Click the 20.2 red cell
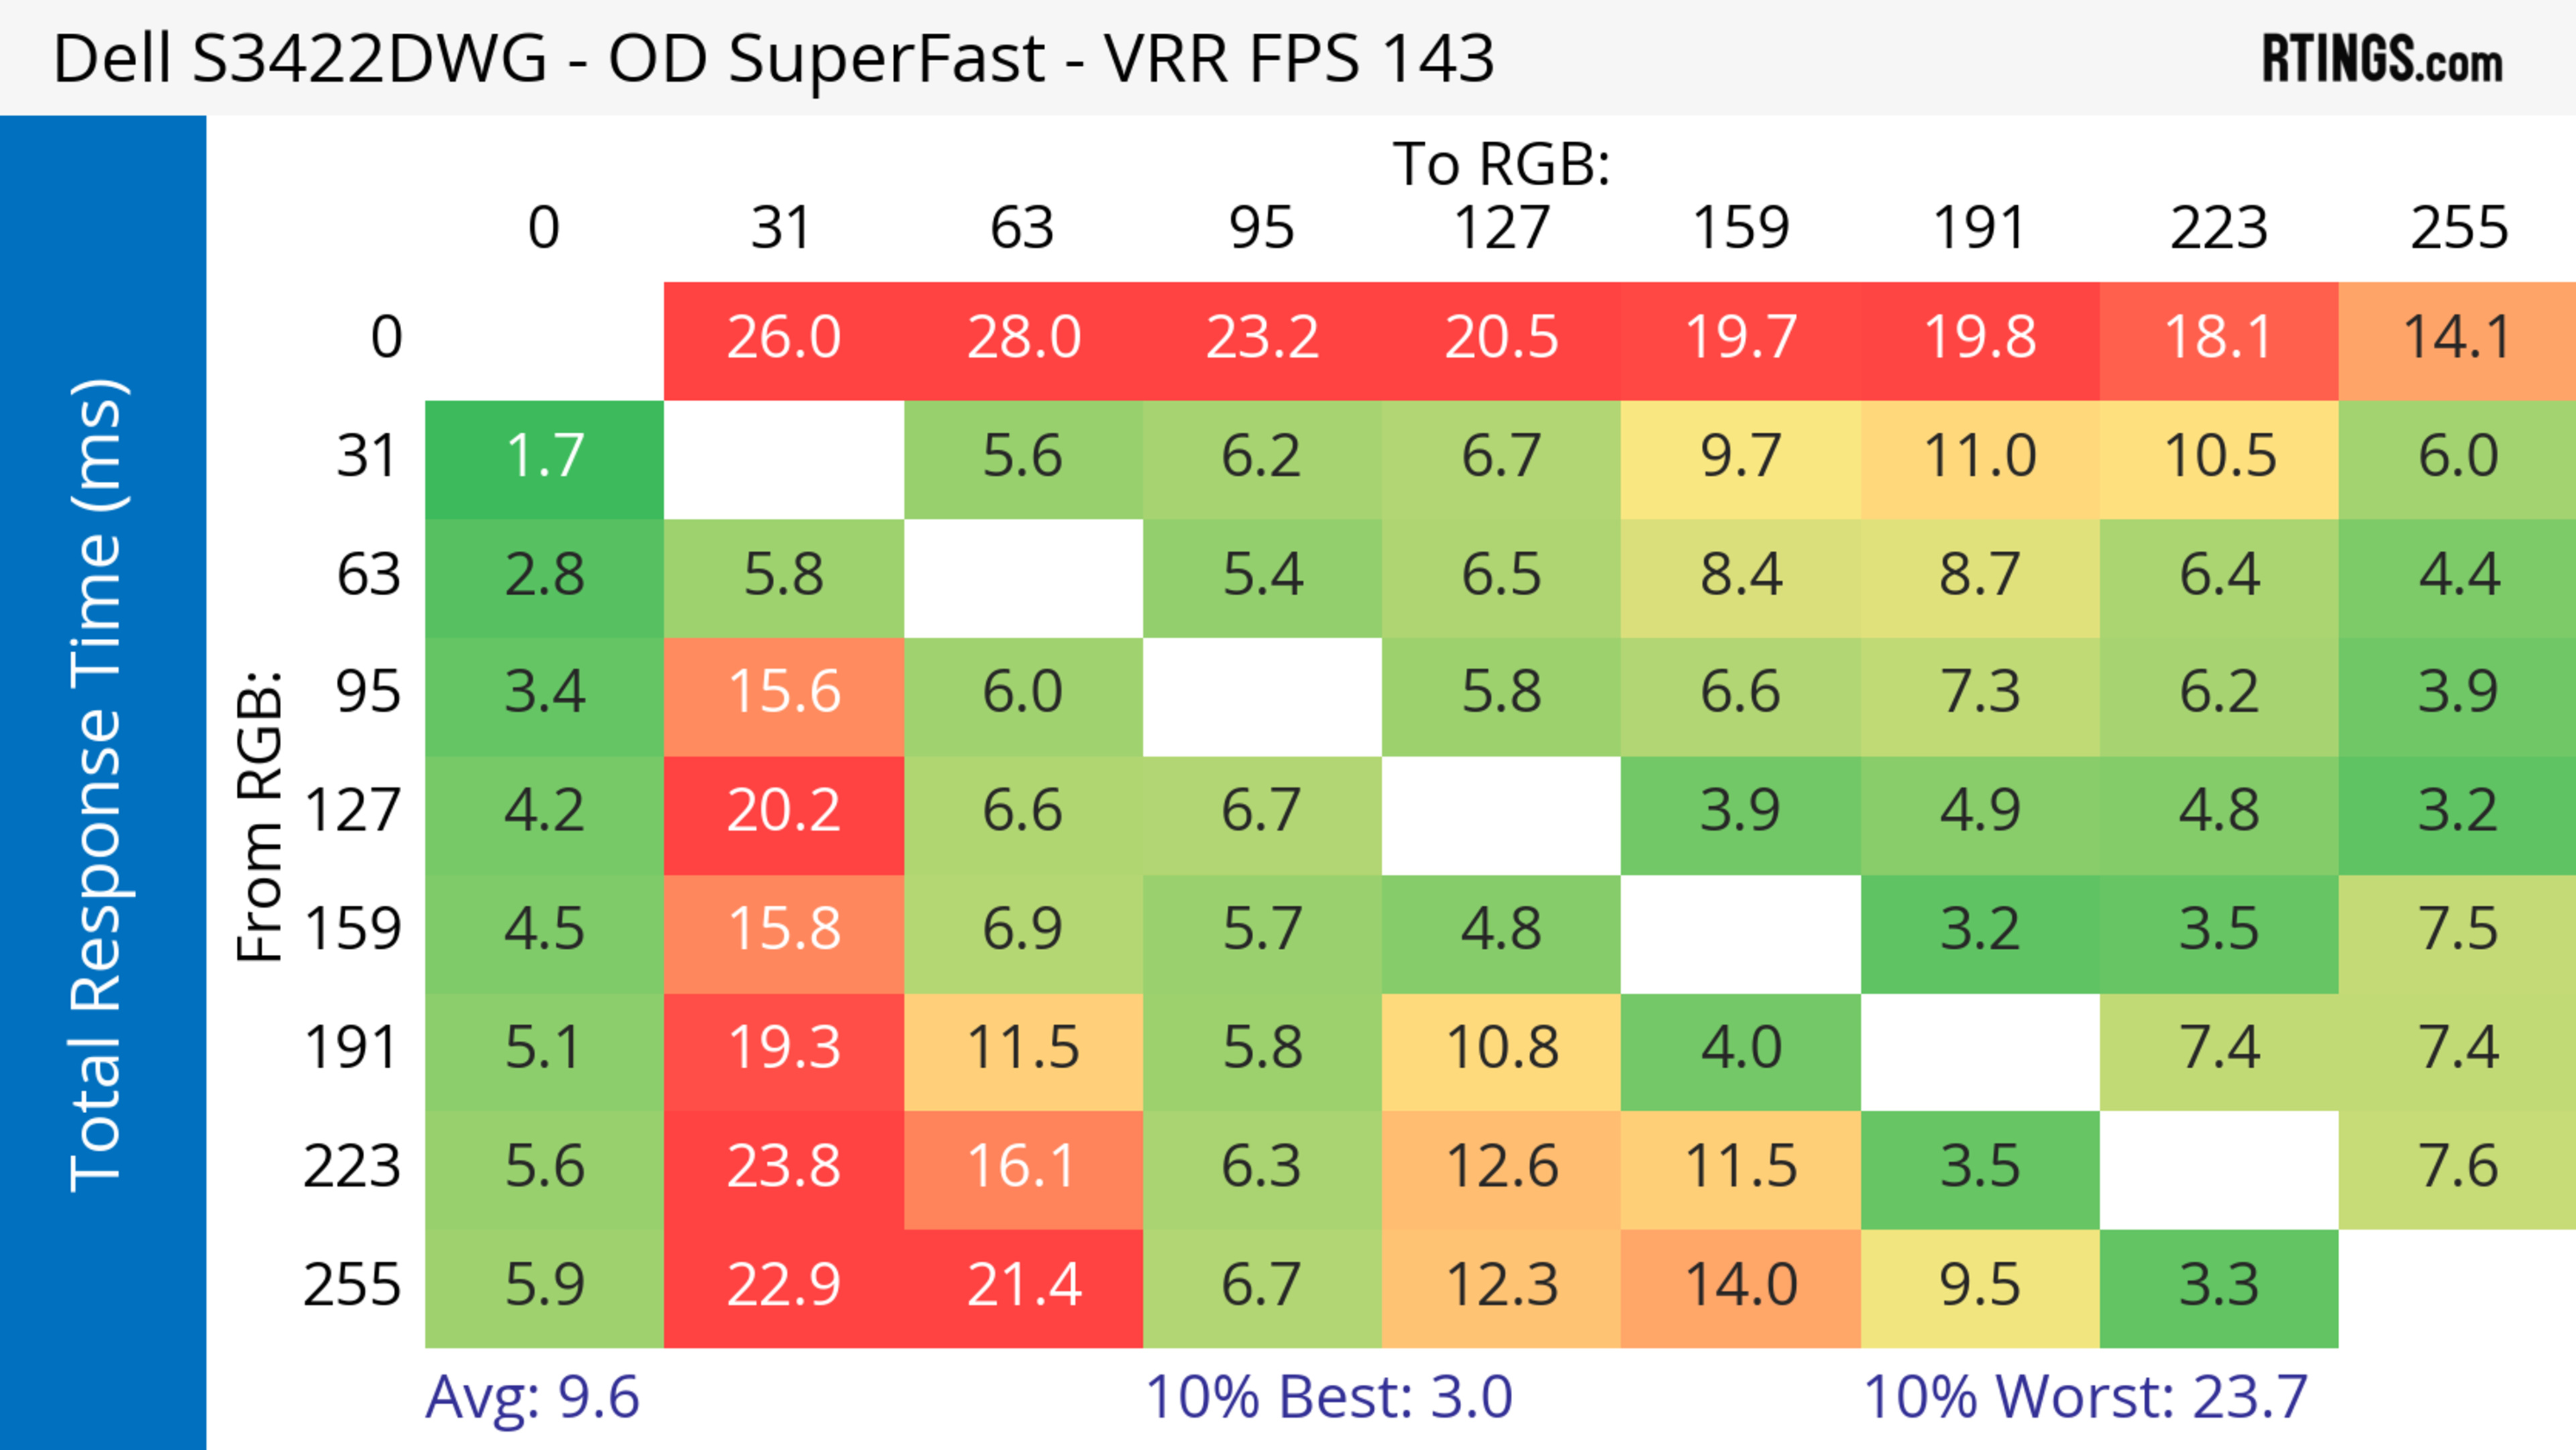 pos(783,811)
